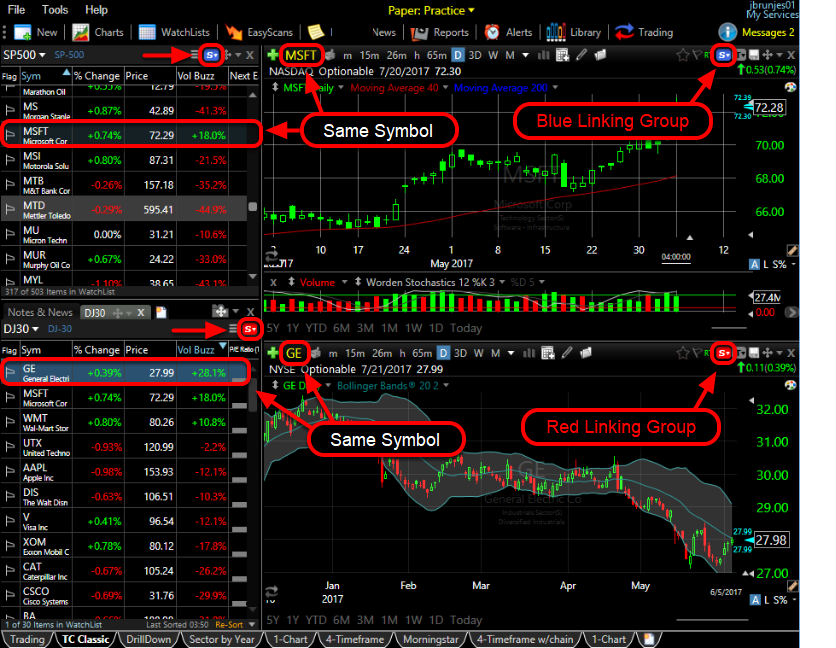Click SP500 watchlist vertical scrollbar thumb
Viewport: 836px width, 648px height.
(253, 206)
